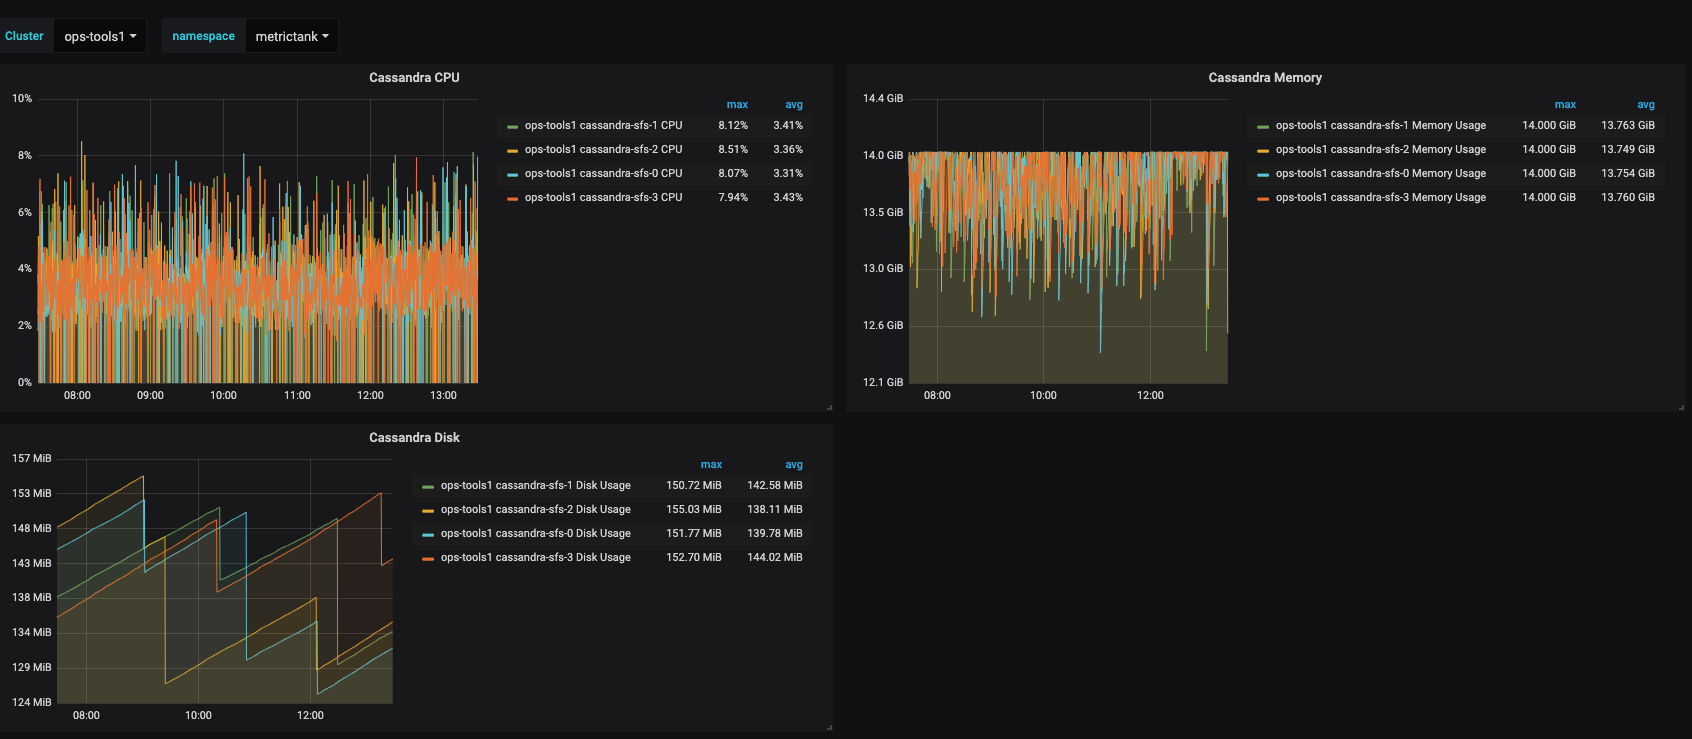This screenshot has width=1692, height=739.
Task: Click orange series icon for cassandra-sfs-3 Memory Usage
Action: [1263, 199]
